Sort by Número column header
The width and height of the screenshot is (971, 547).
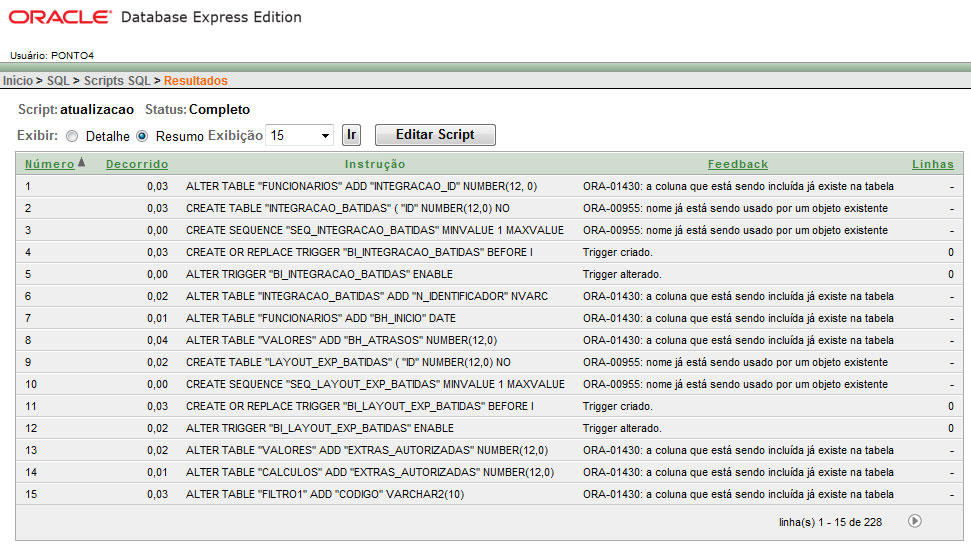click(x=49, y=164)
